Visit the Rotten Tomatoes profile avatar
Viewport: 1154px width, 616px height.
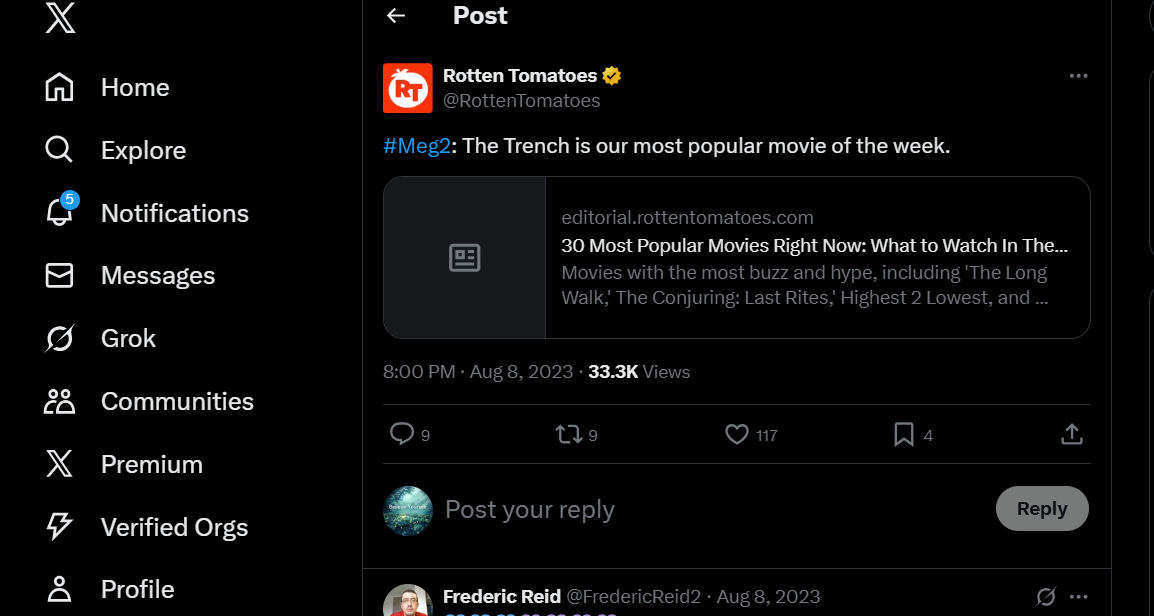pos(408,88)
